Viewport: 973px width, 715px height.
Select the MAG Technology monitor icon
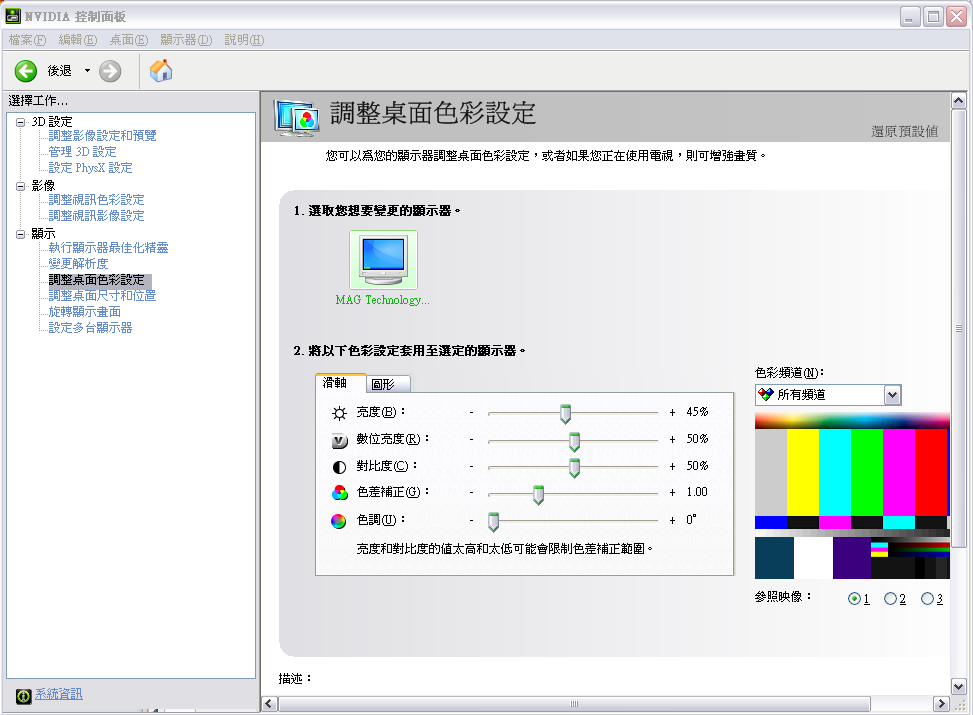coord(383,259)
